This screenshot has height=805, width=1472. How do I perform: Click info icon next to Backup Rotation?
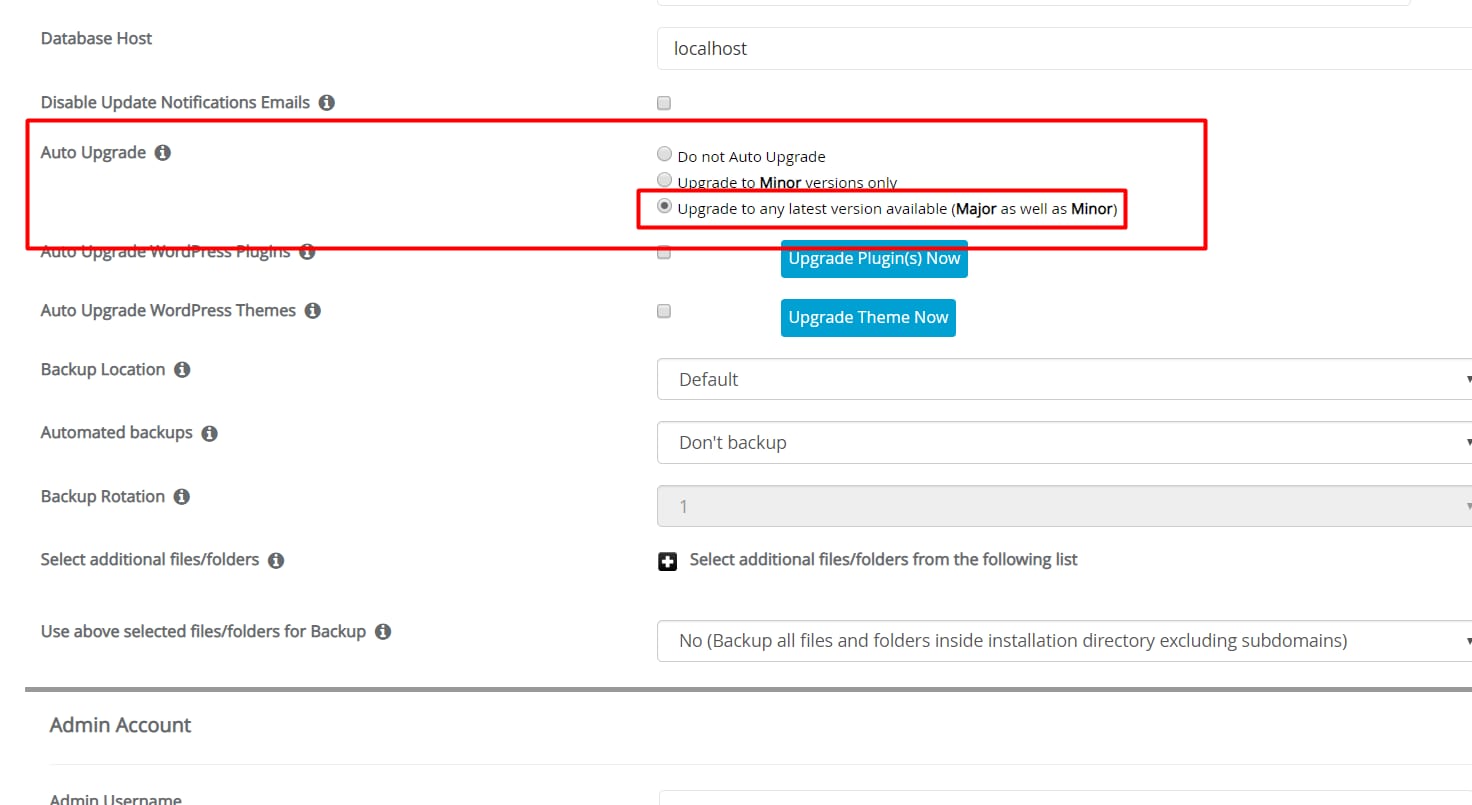(182, 497)
